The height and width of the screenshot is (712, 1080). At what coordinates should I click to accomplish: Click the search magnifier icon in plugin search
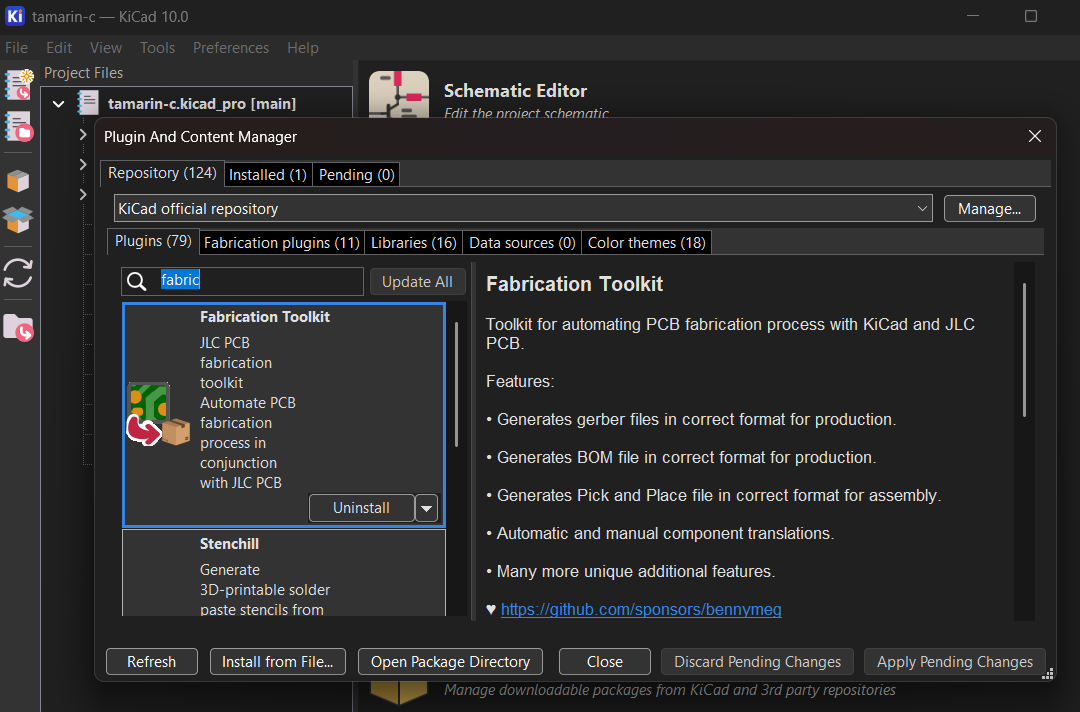pyautogui.click(x=136, y=282)
